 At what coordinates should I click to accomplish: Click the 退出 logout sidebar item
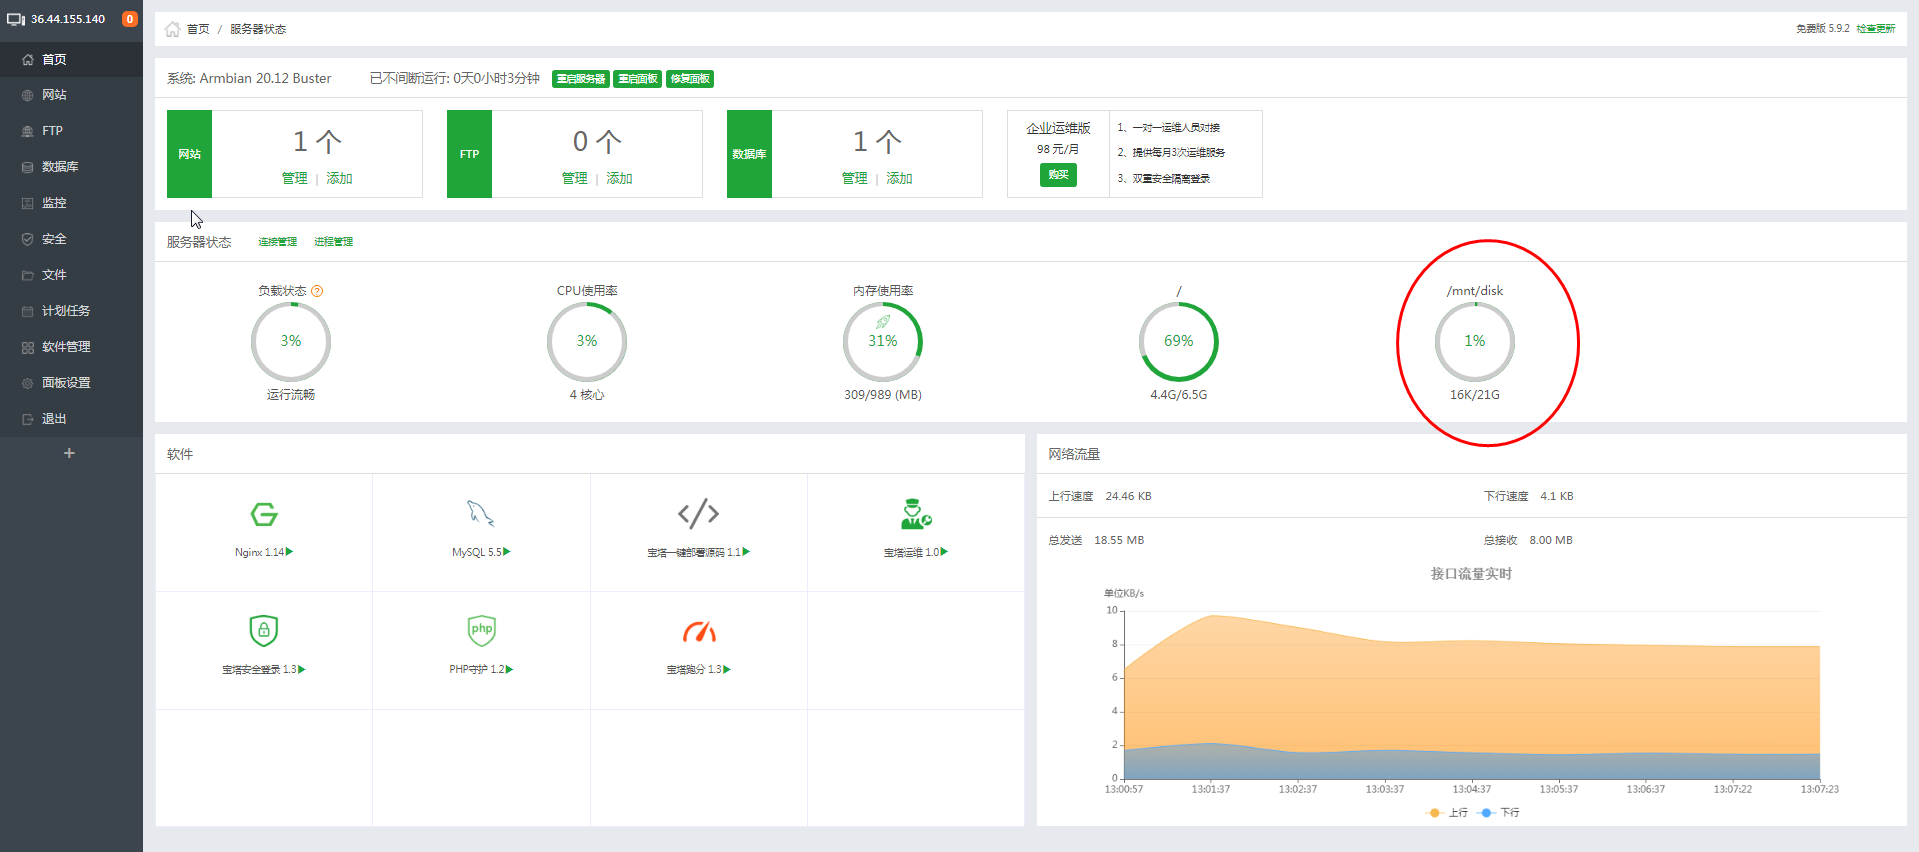pos(71,419)
